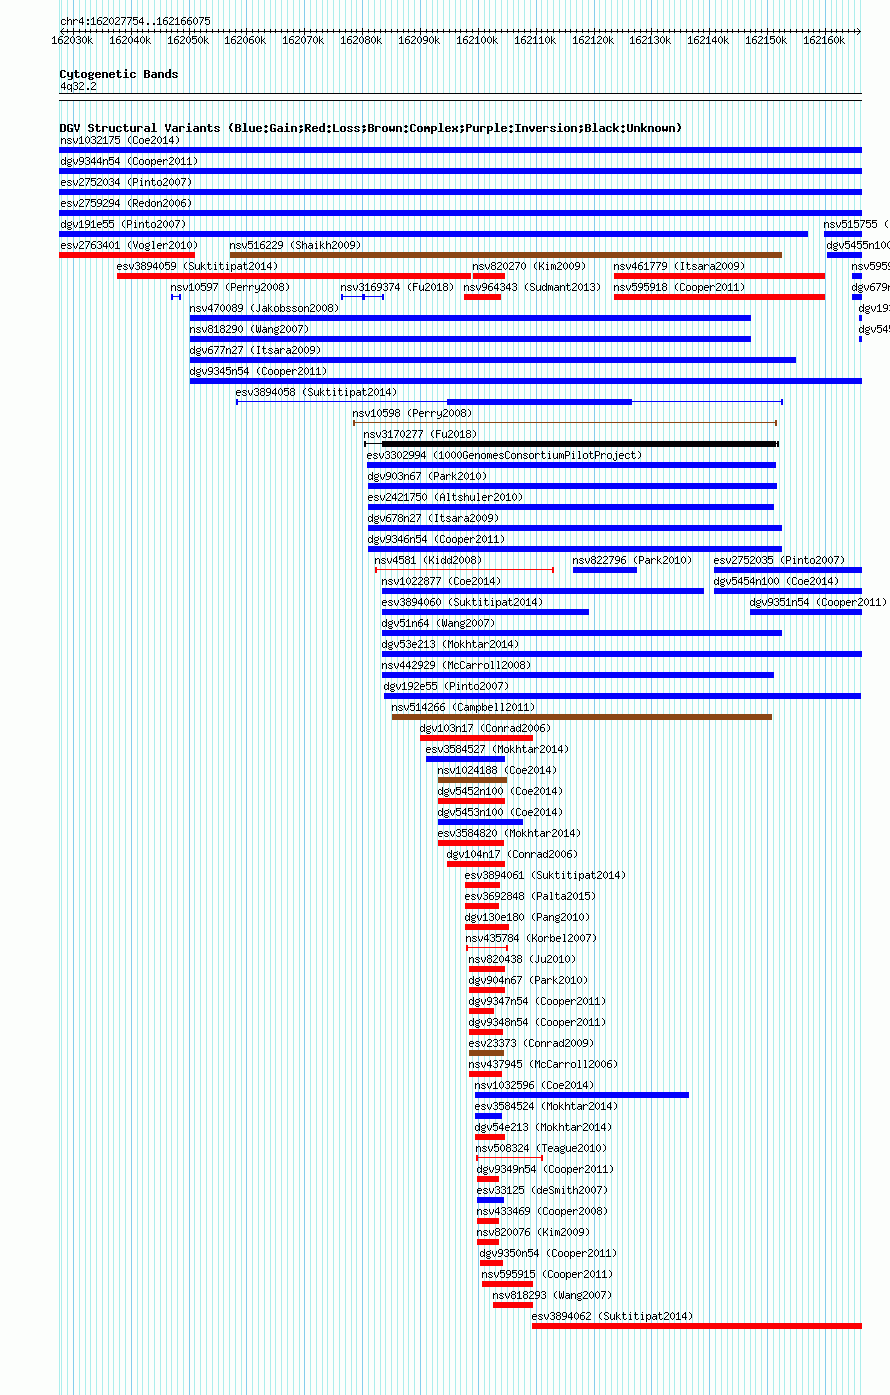890x1395 pixels.
Task: Click the brown esv23373 (Conrad2009) bar
Action: [486, 1053]
